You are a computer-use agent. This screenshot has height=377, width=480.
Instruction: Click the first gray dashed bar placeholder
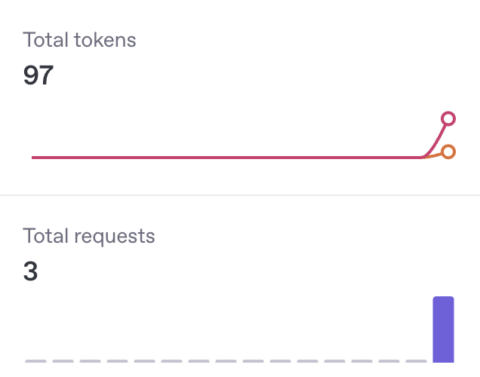tap(36, 361)
